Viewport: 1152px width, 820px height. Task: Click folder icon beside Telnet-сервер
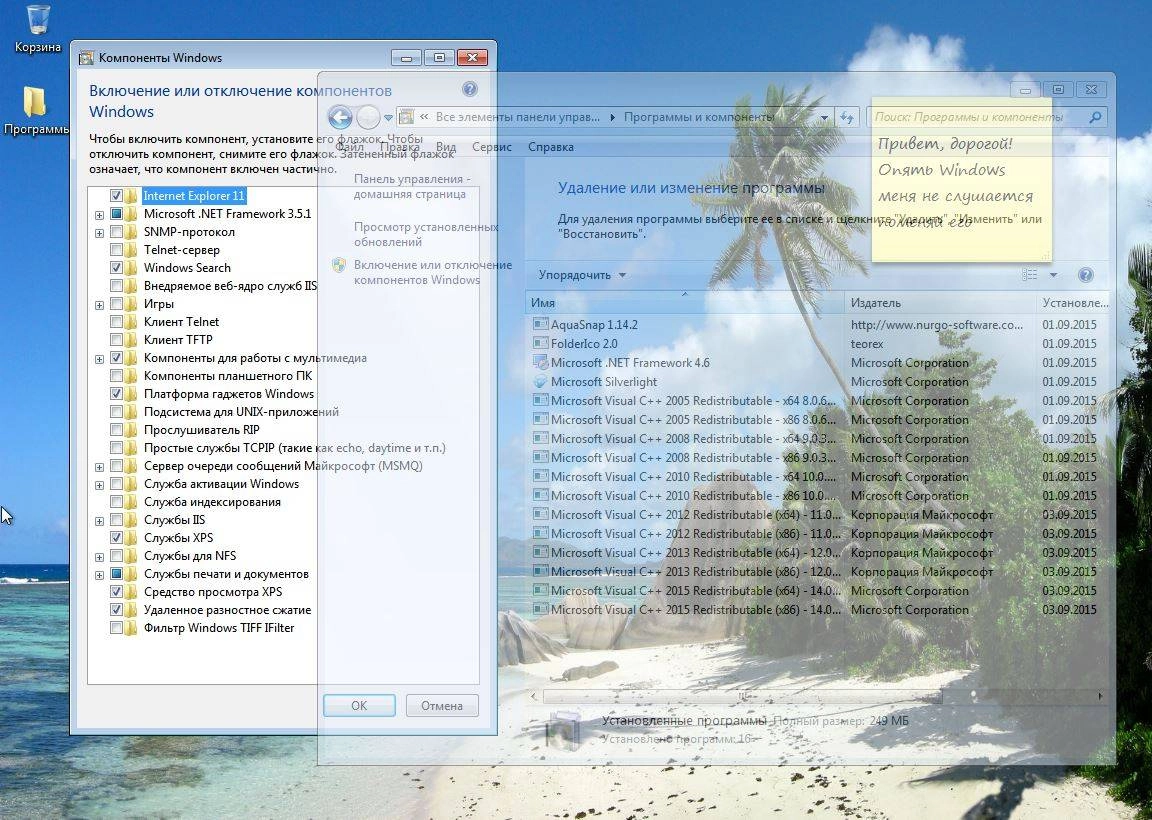pyautogui.click(x=132, y=250)
